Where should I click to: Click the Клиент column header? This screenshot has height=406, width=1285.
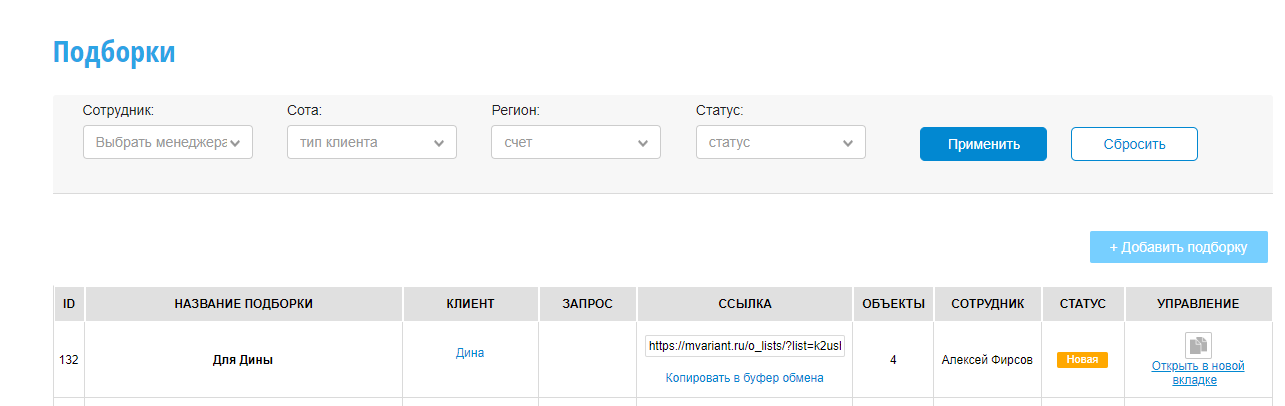tap(470, 304)
